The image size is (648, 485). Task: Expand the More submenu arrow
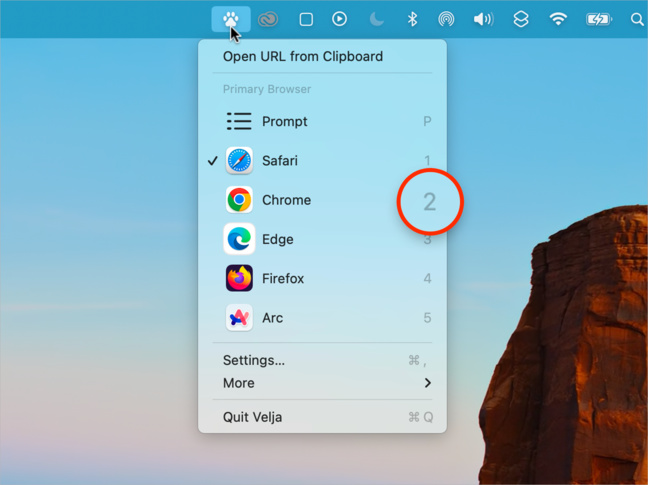point(428,383)
